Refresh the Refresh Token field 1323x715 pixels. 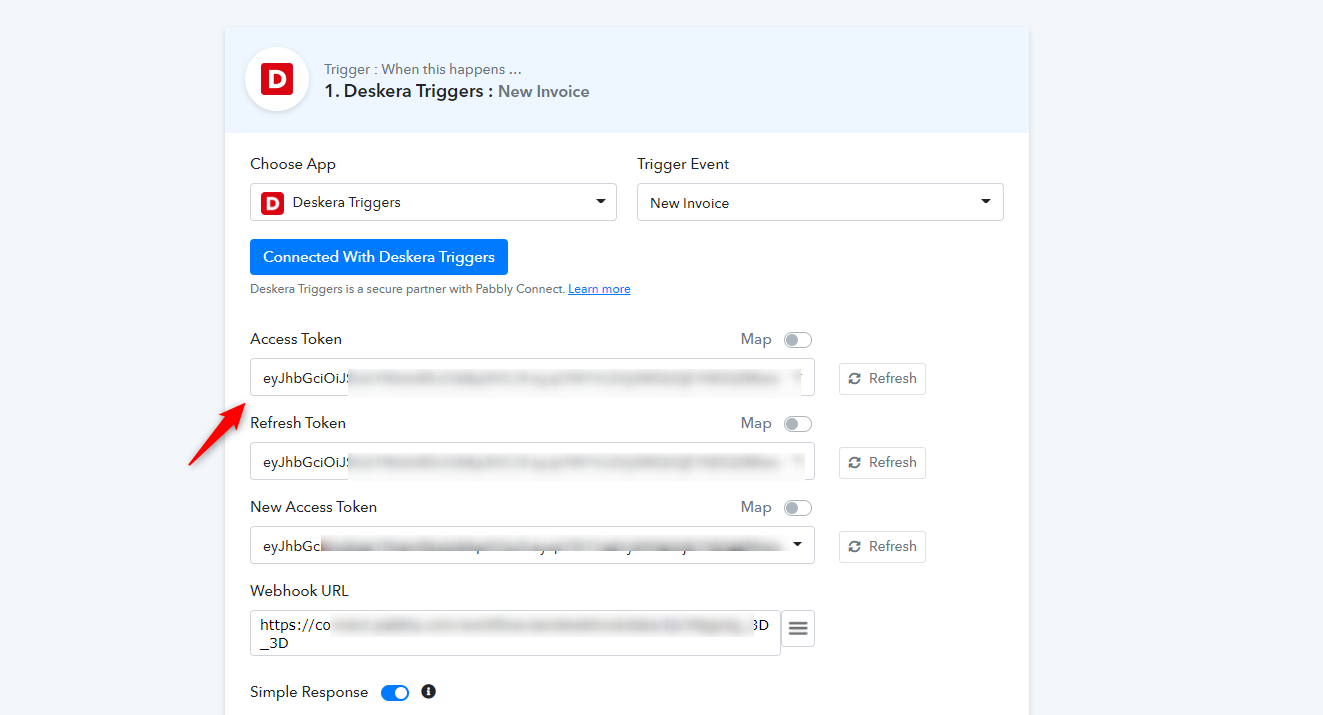882,463
